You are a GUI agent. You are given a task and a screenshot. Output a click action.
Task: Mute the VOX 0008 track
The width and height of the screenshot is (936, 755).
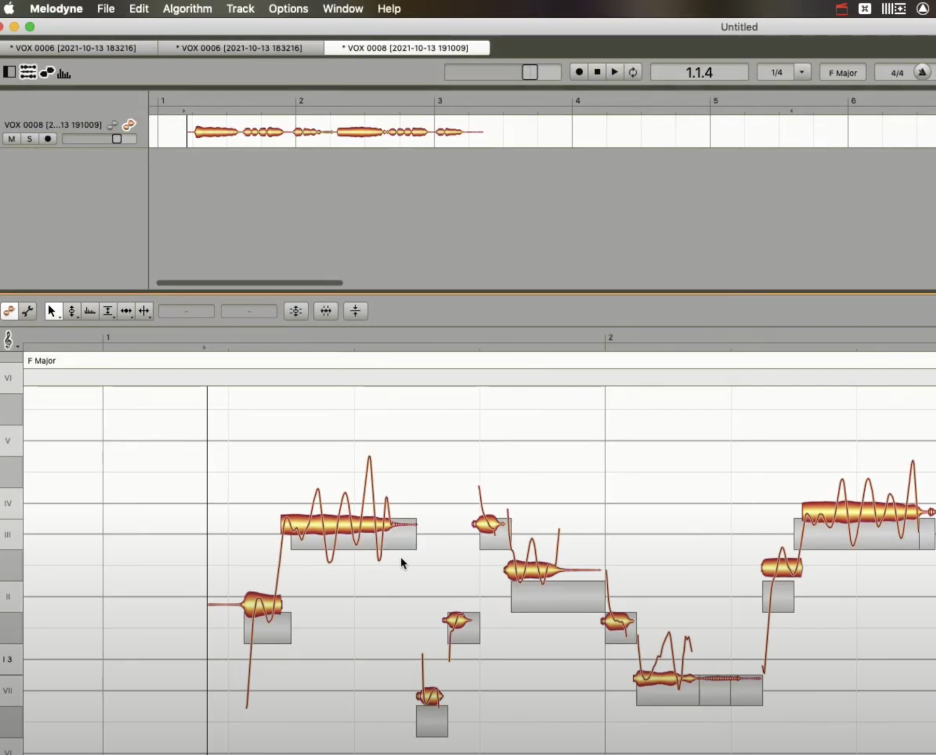[x=11, y=139]
